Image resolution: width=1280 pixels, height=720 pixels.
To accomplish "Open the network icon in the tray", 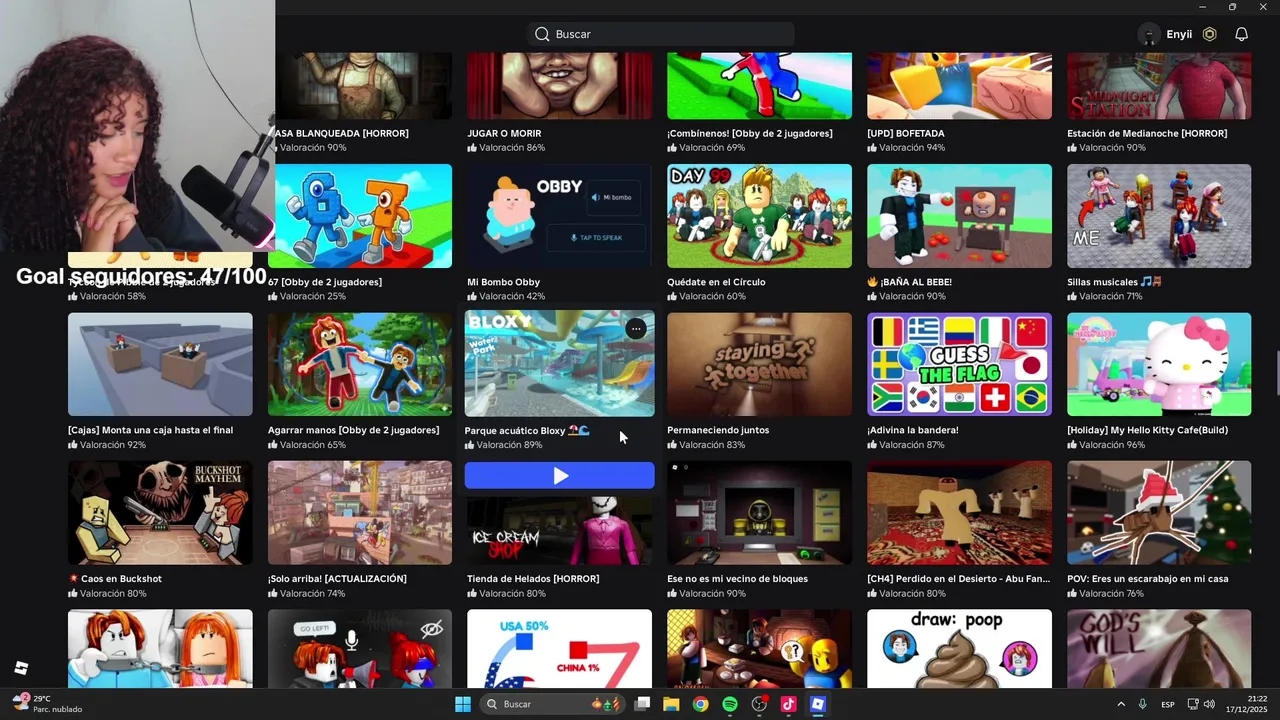I will click(1194, 704).
